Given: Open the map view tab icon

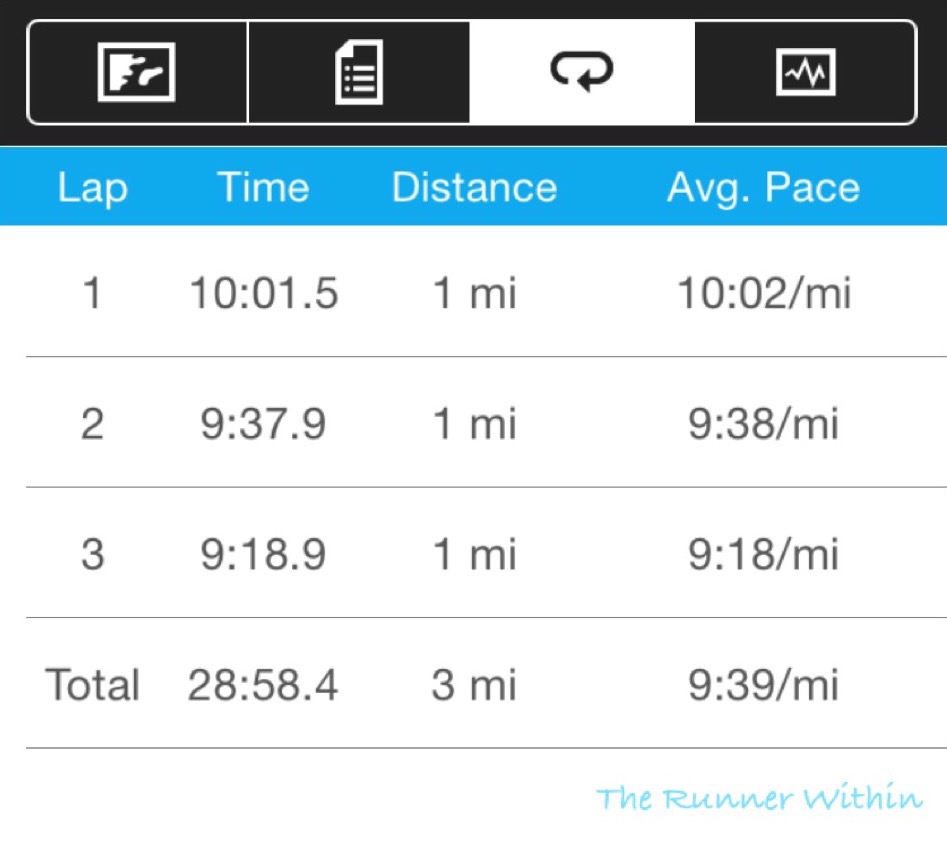Looking at the screenshot, I should click(x=137, y=72).
